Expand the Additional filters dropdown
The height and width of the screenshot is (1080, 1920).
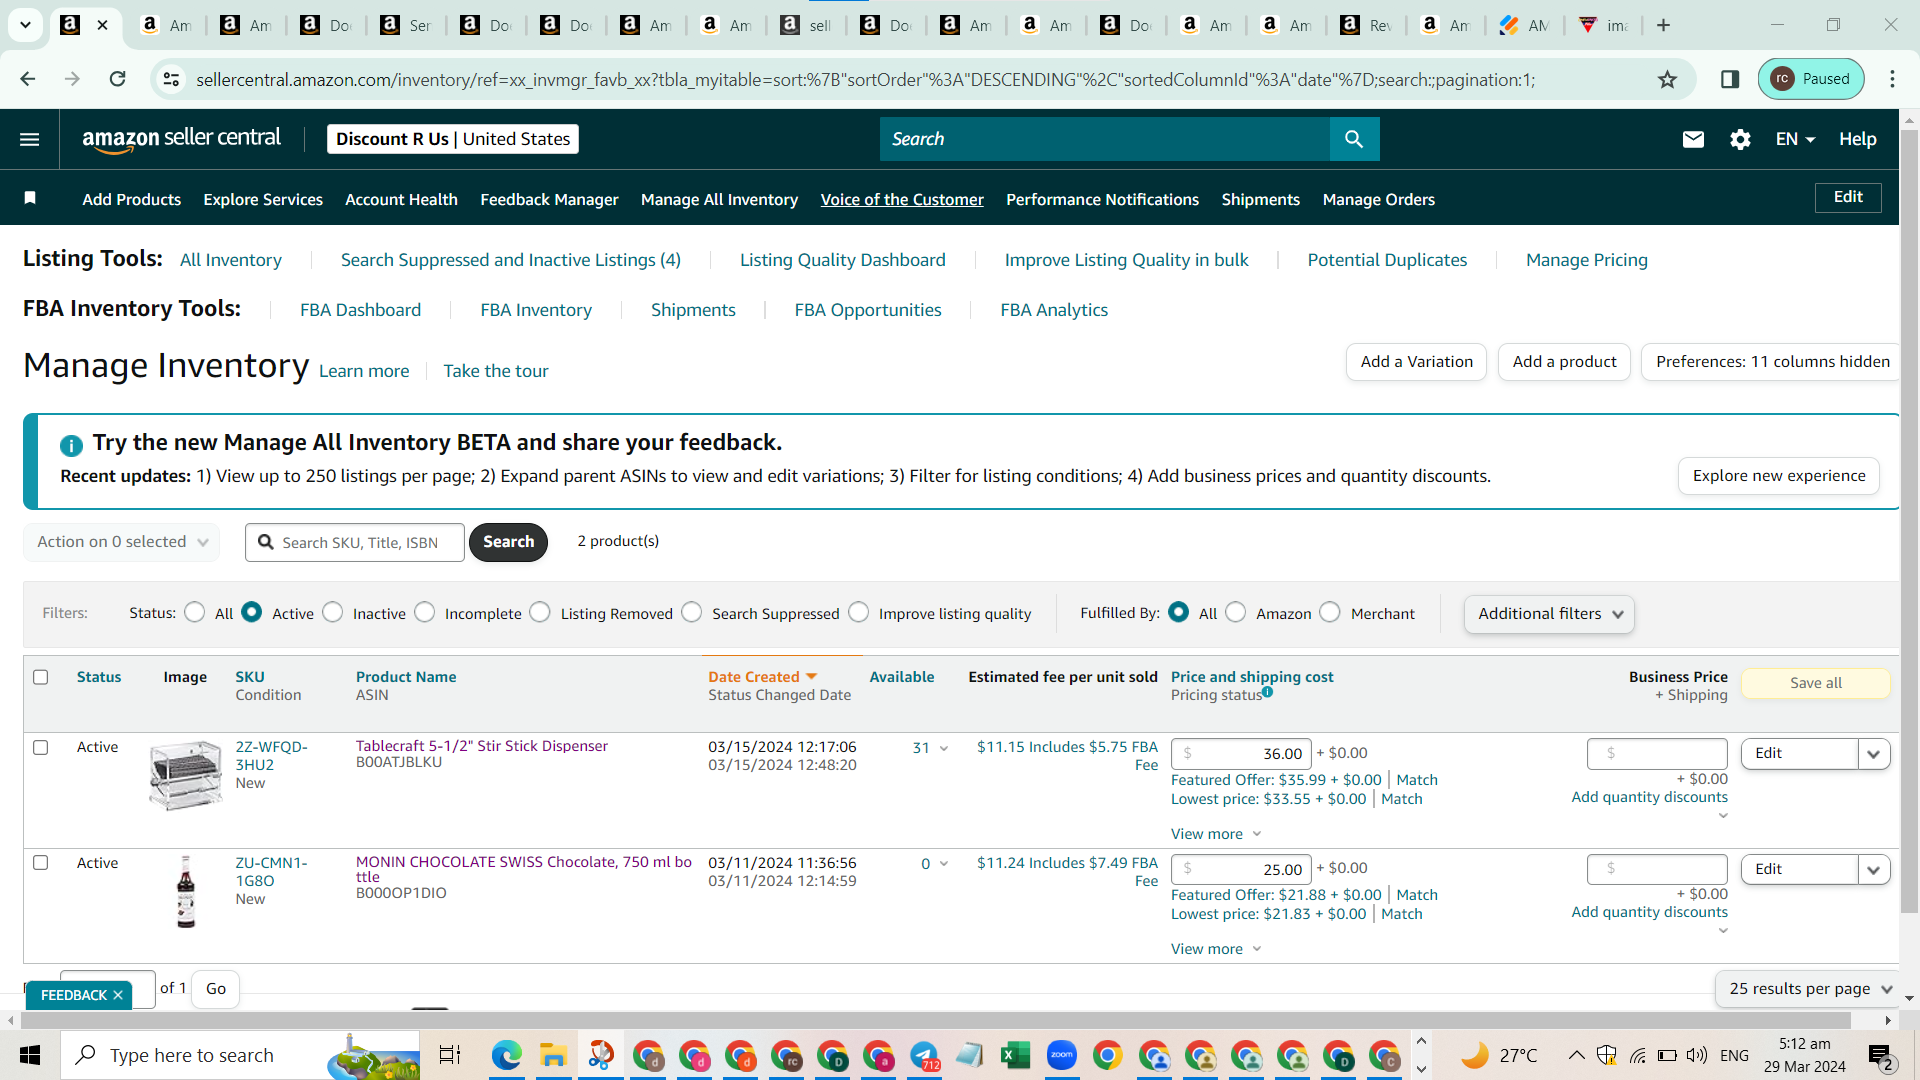[1549, 614]
